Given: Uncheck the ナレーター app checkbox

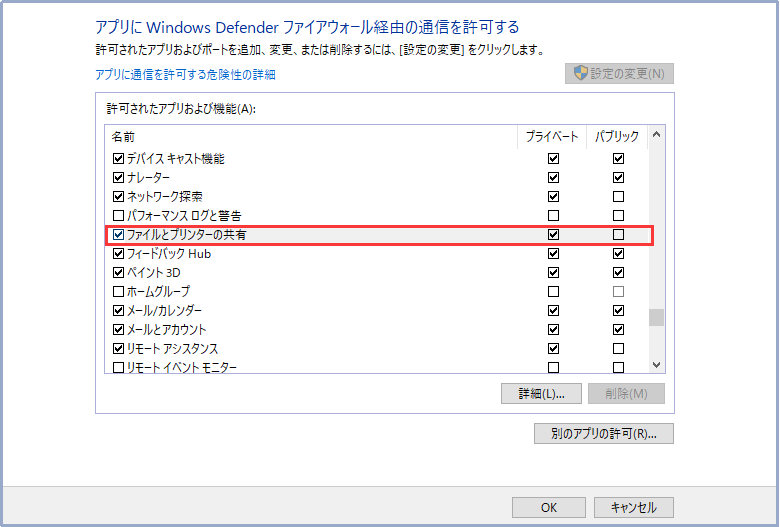Looking at the screenshot, I should coord(119,178).
